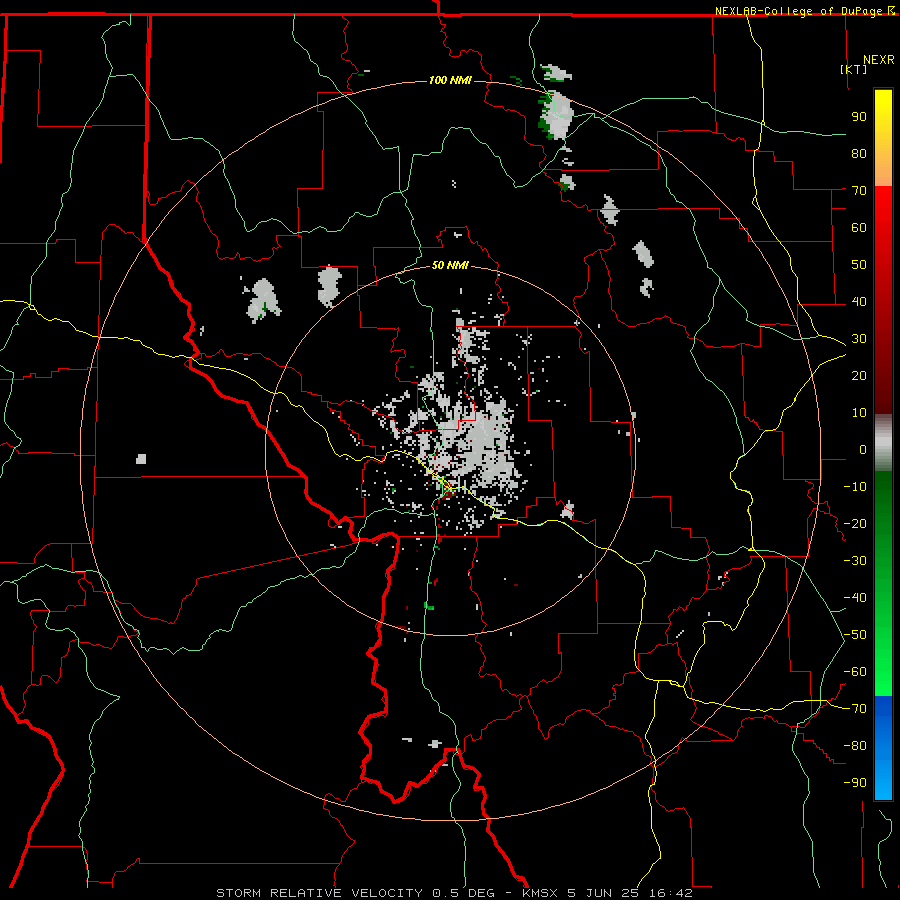This screenshot has width=900, height=900.
Task: Click the NEXR label above the legend
Action: pos(879,60)
